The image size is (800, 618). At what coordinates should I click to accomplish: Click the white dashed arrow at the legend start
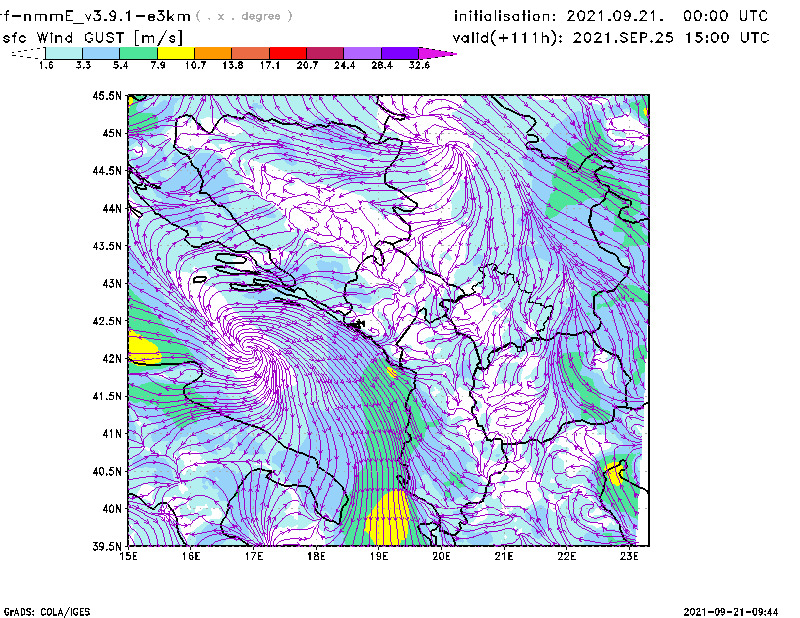point(28,53)
